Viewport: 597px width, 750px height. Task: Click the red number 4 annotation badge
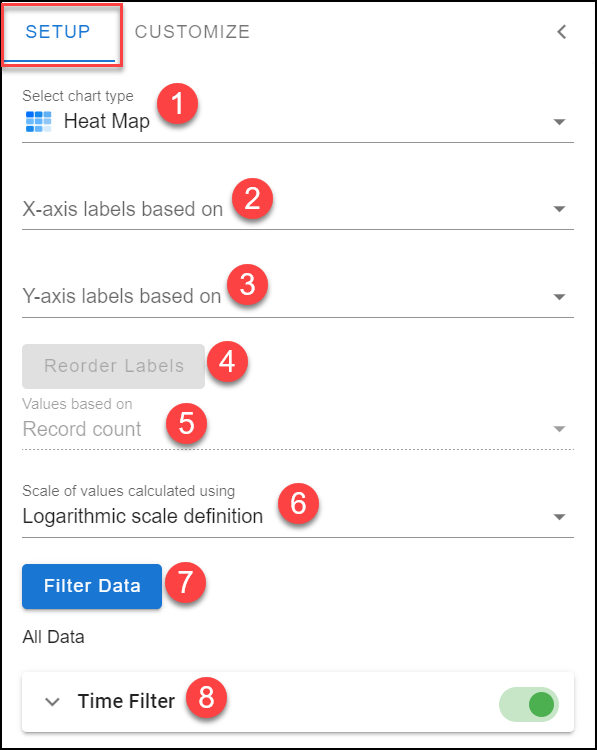pyautogui.click(x=227, y=362)
